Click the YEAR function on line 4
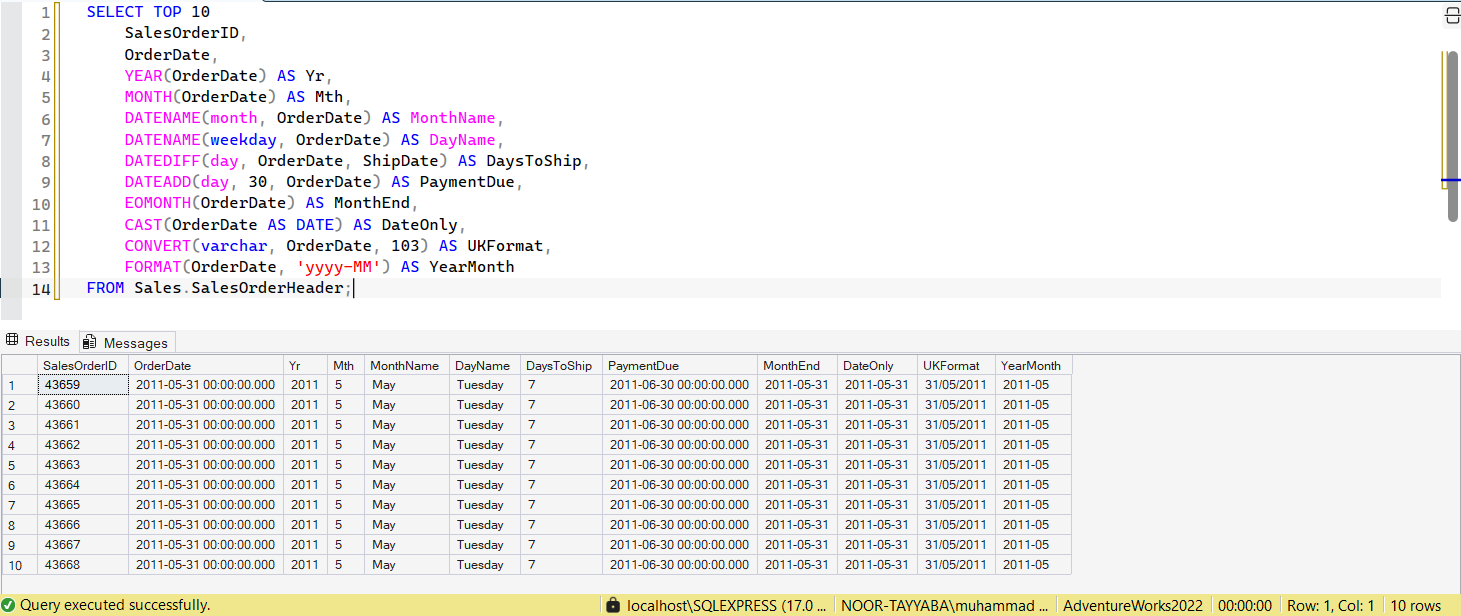The width and height of the screenshot is (1461, 616). click(x=143, y=76)
